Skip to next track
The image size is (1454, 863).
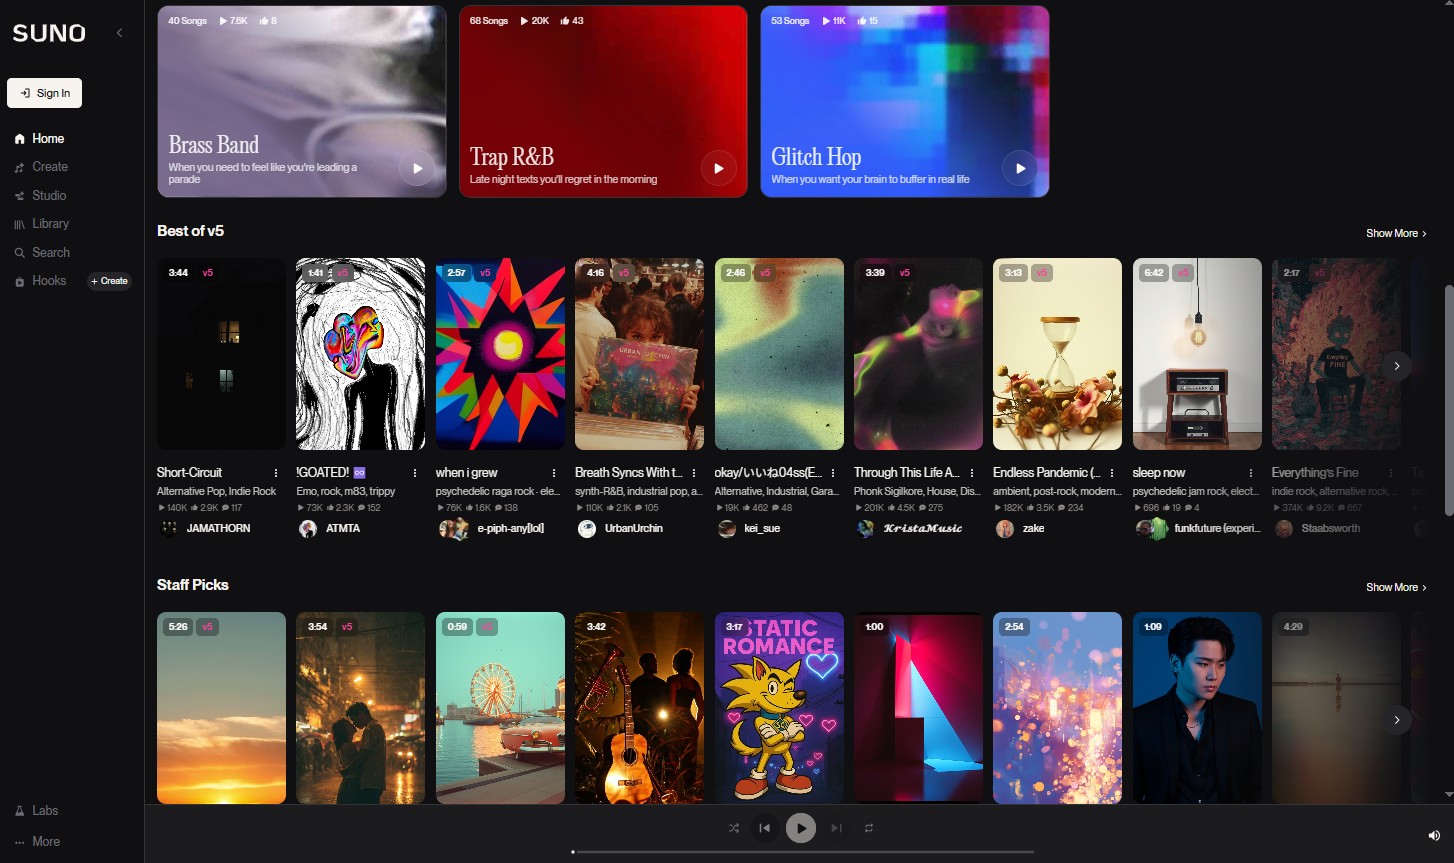837,828
